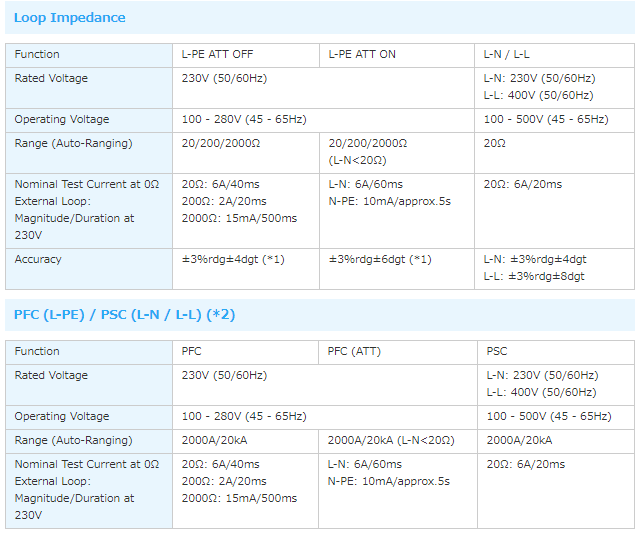Viewport: 641px width, 538px height.
Task: Click the Loop Impedance section heading
Action: (x=70, y=18)
